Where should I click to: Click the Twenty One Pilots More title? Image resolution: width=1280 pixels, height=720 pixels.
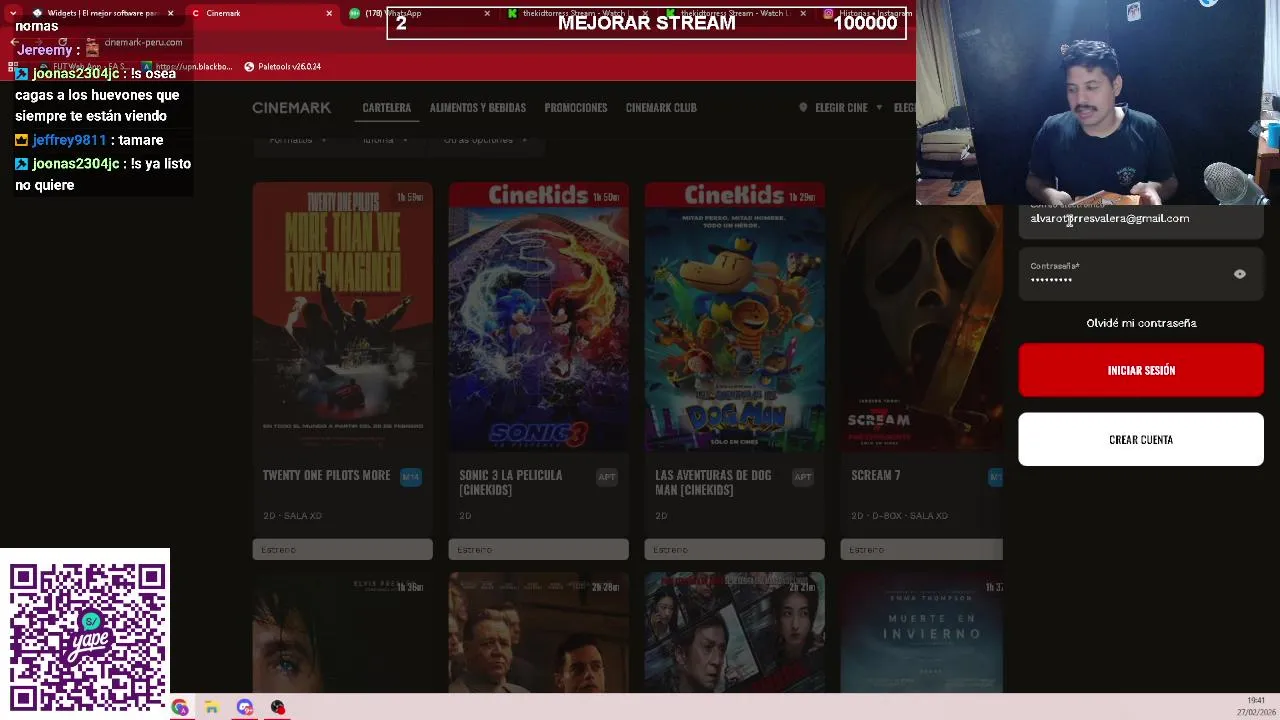coord(326,475)
